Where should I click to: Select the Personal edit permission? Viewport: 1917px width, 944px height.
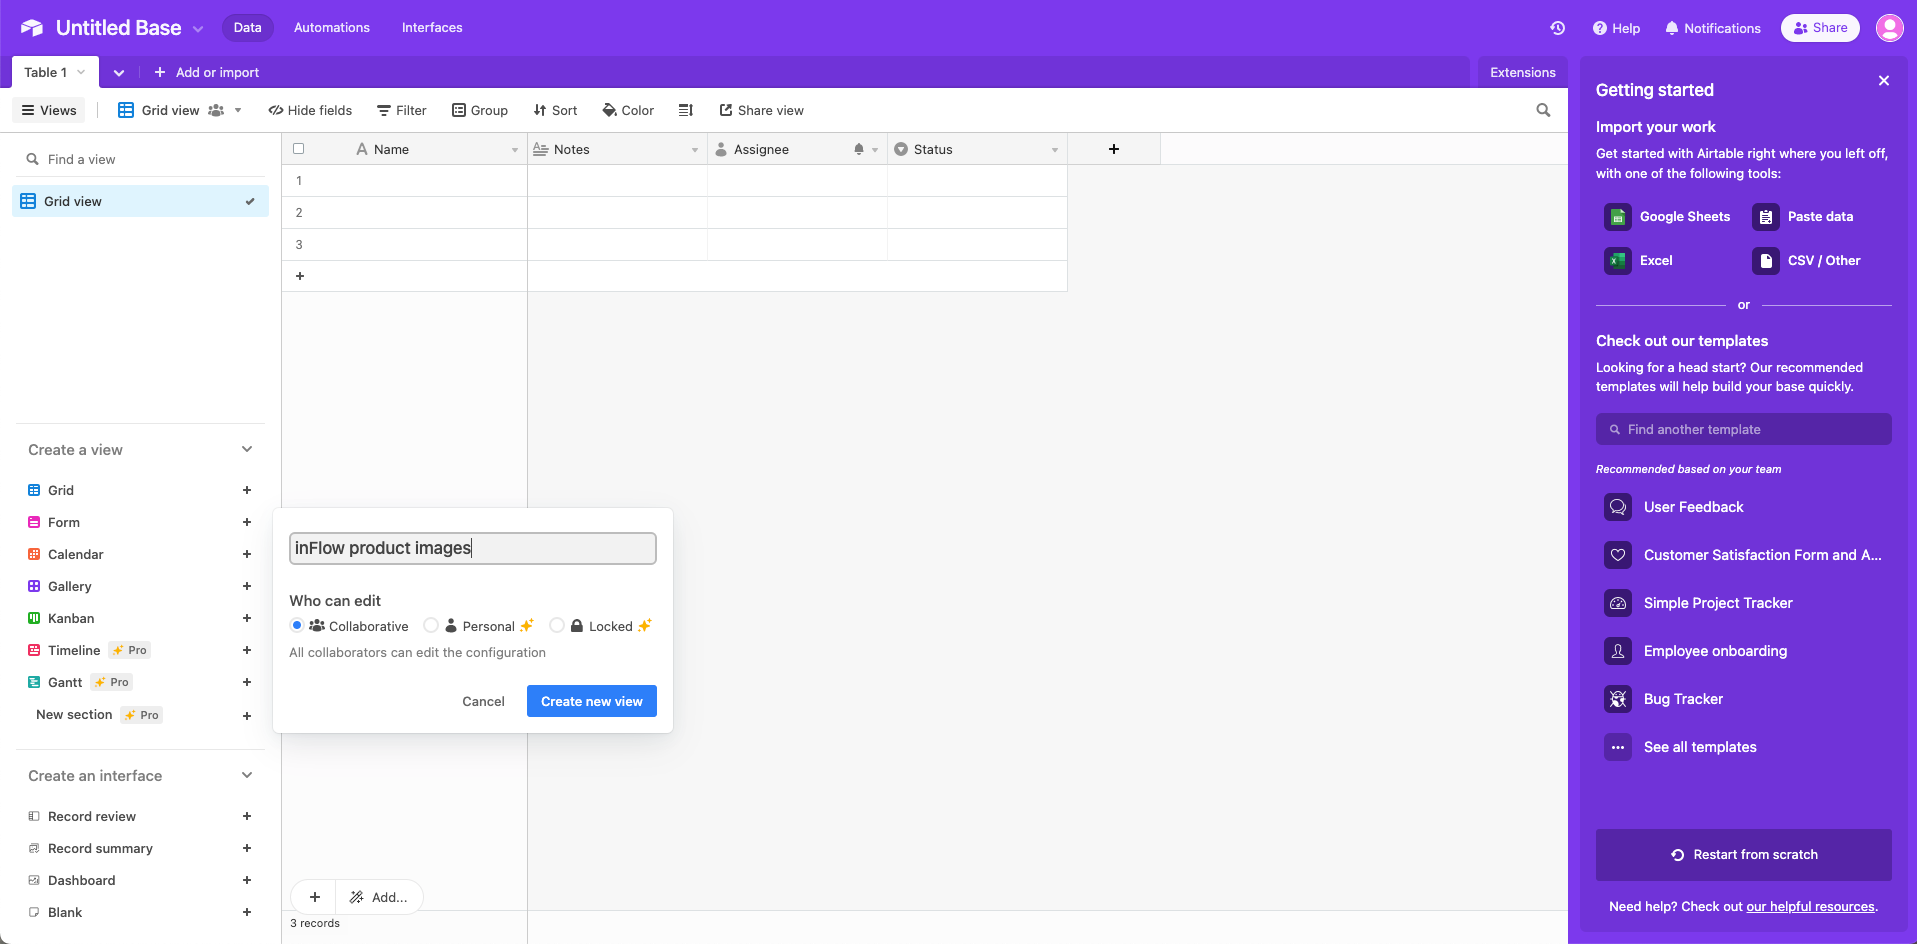[x=431, y=625]
